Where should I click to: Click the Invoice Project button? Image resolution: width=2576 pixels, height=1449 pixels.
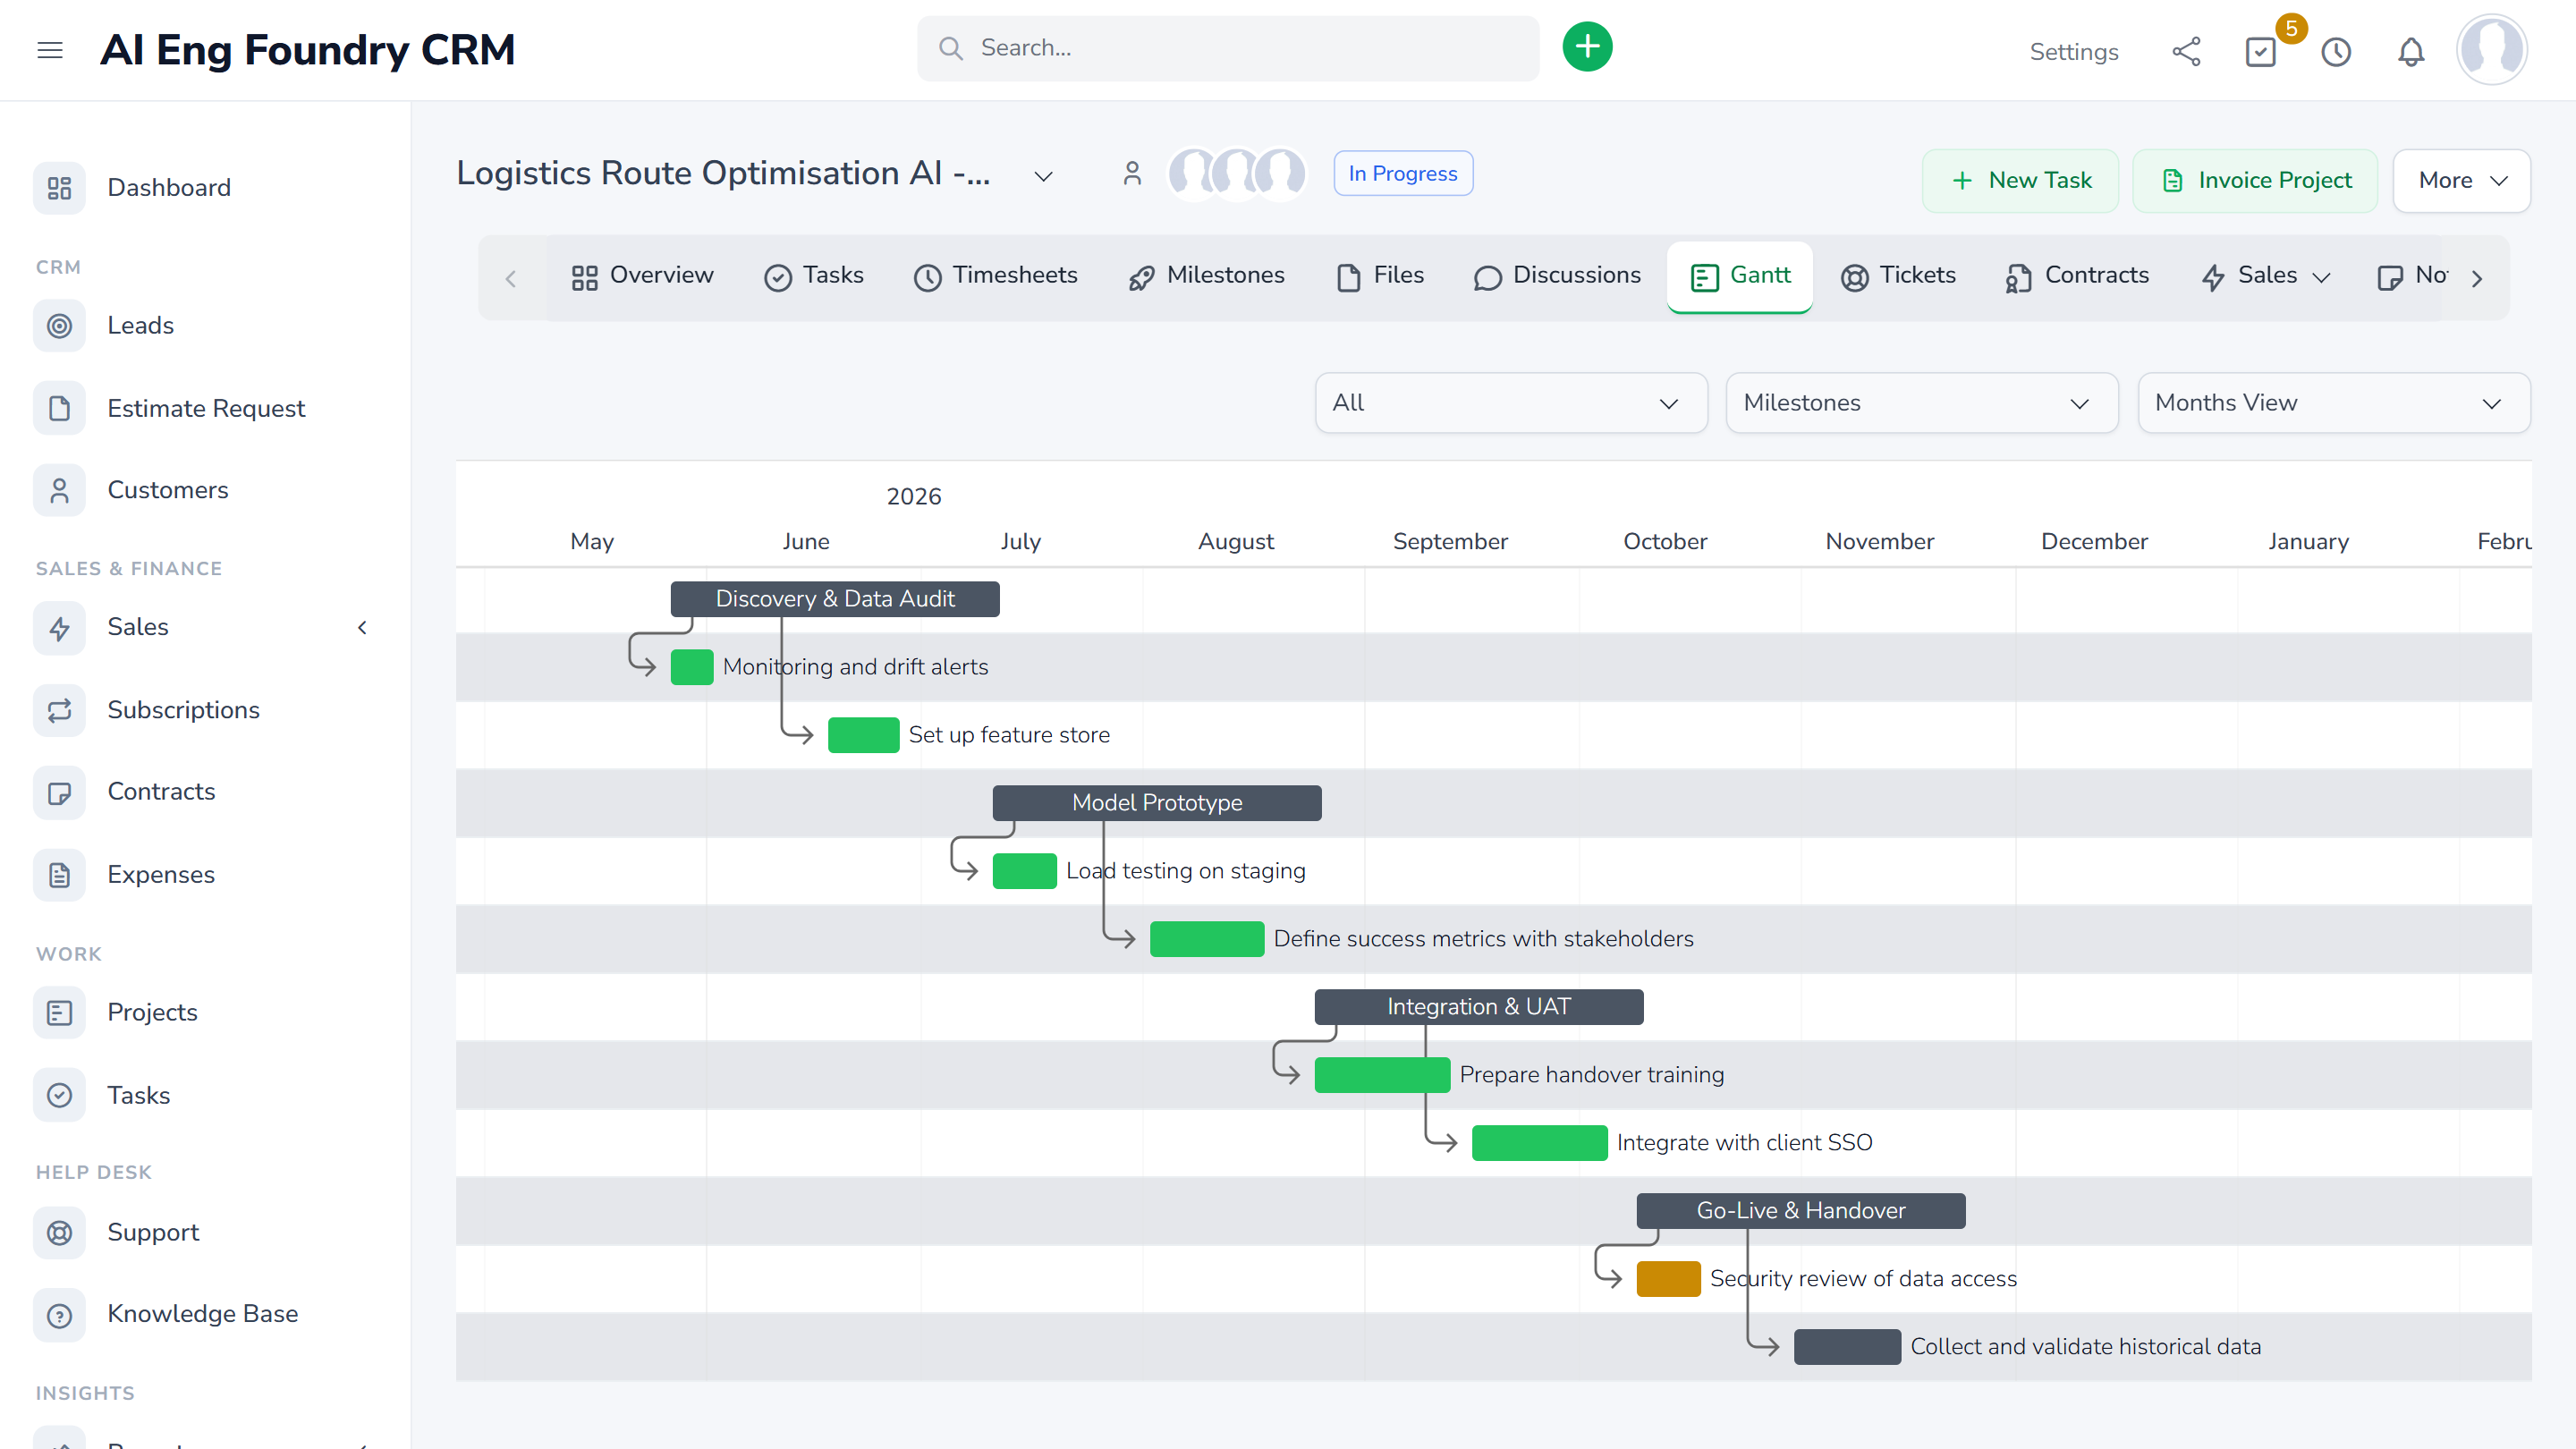click(x=2255, y=181)
